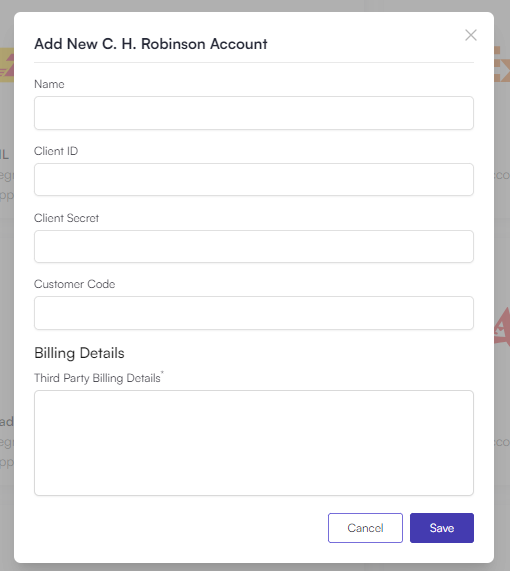Viewport: 510px width, 571px height.
Task: Click the Name field label
Action: point(49,84)
